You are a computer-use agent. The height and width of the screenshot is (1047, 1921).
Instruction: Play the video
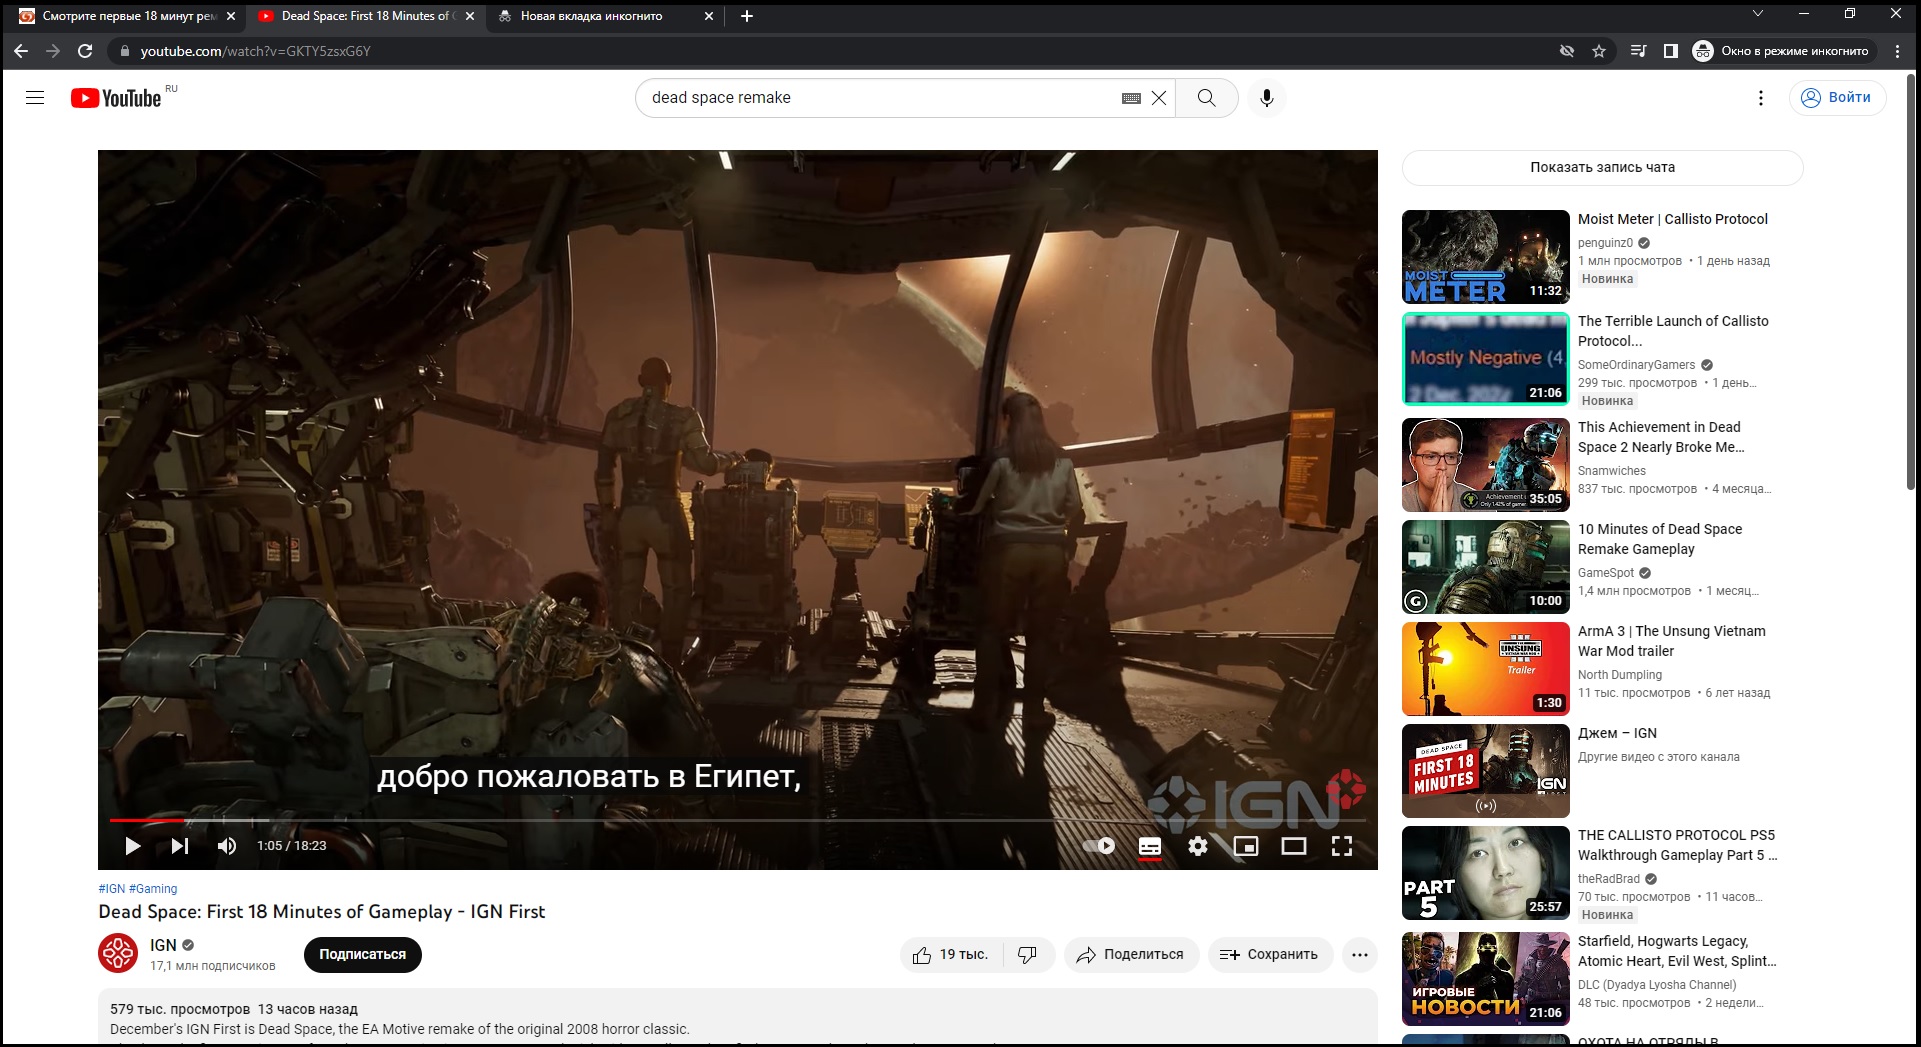click(x=132, y=846)
